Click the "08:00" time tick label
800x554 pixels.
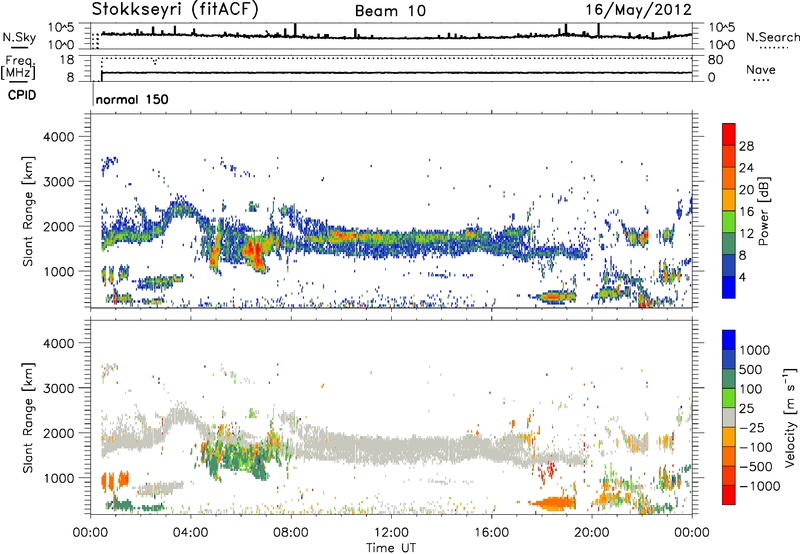pos(291,533)
